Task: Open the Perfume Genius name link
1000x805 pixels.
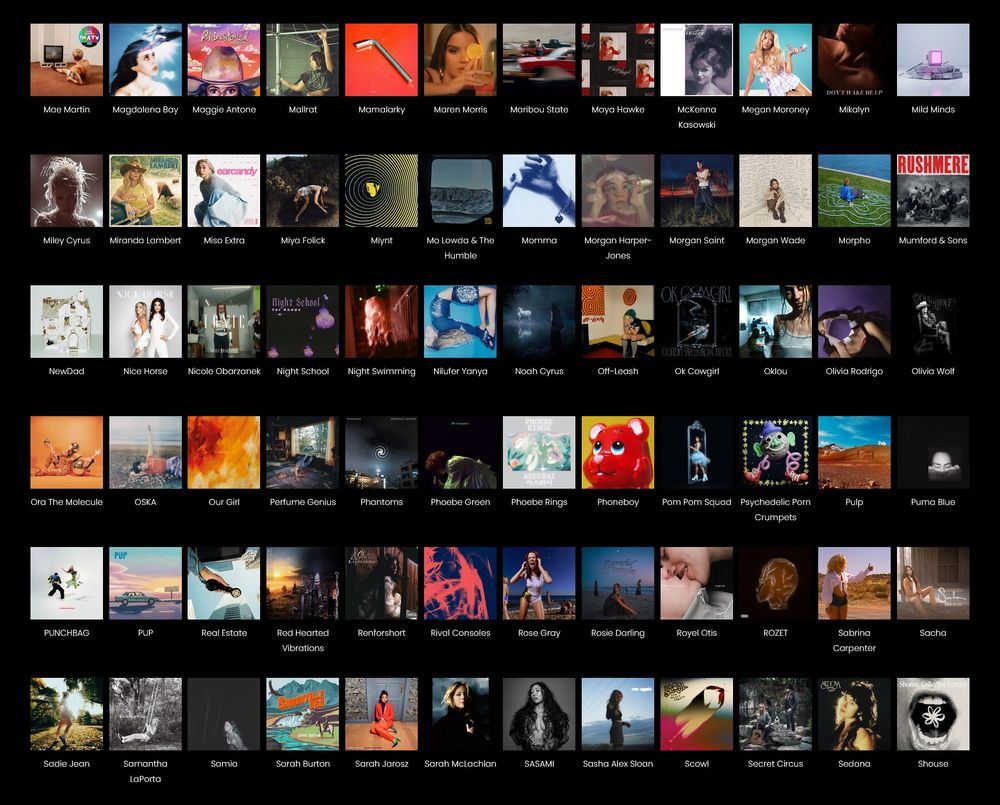Action: pyautogui.click(x=303, y=502)
